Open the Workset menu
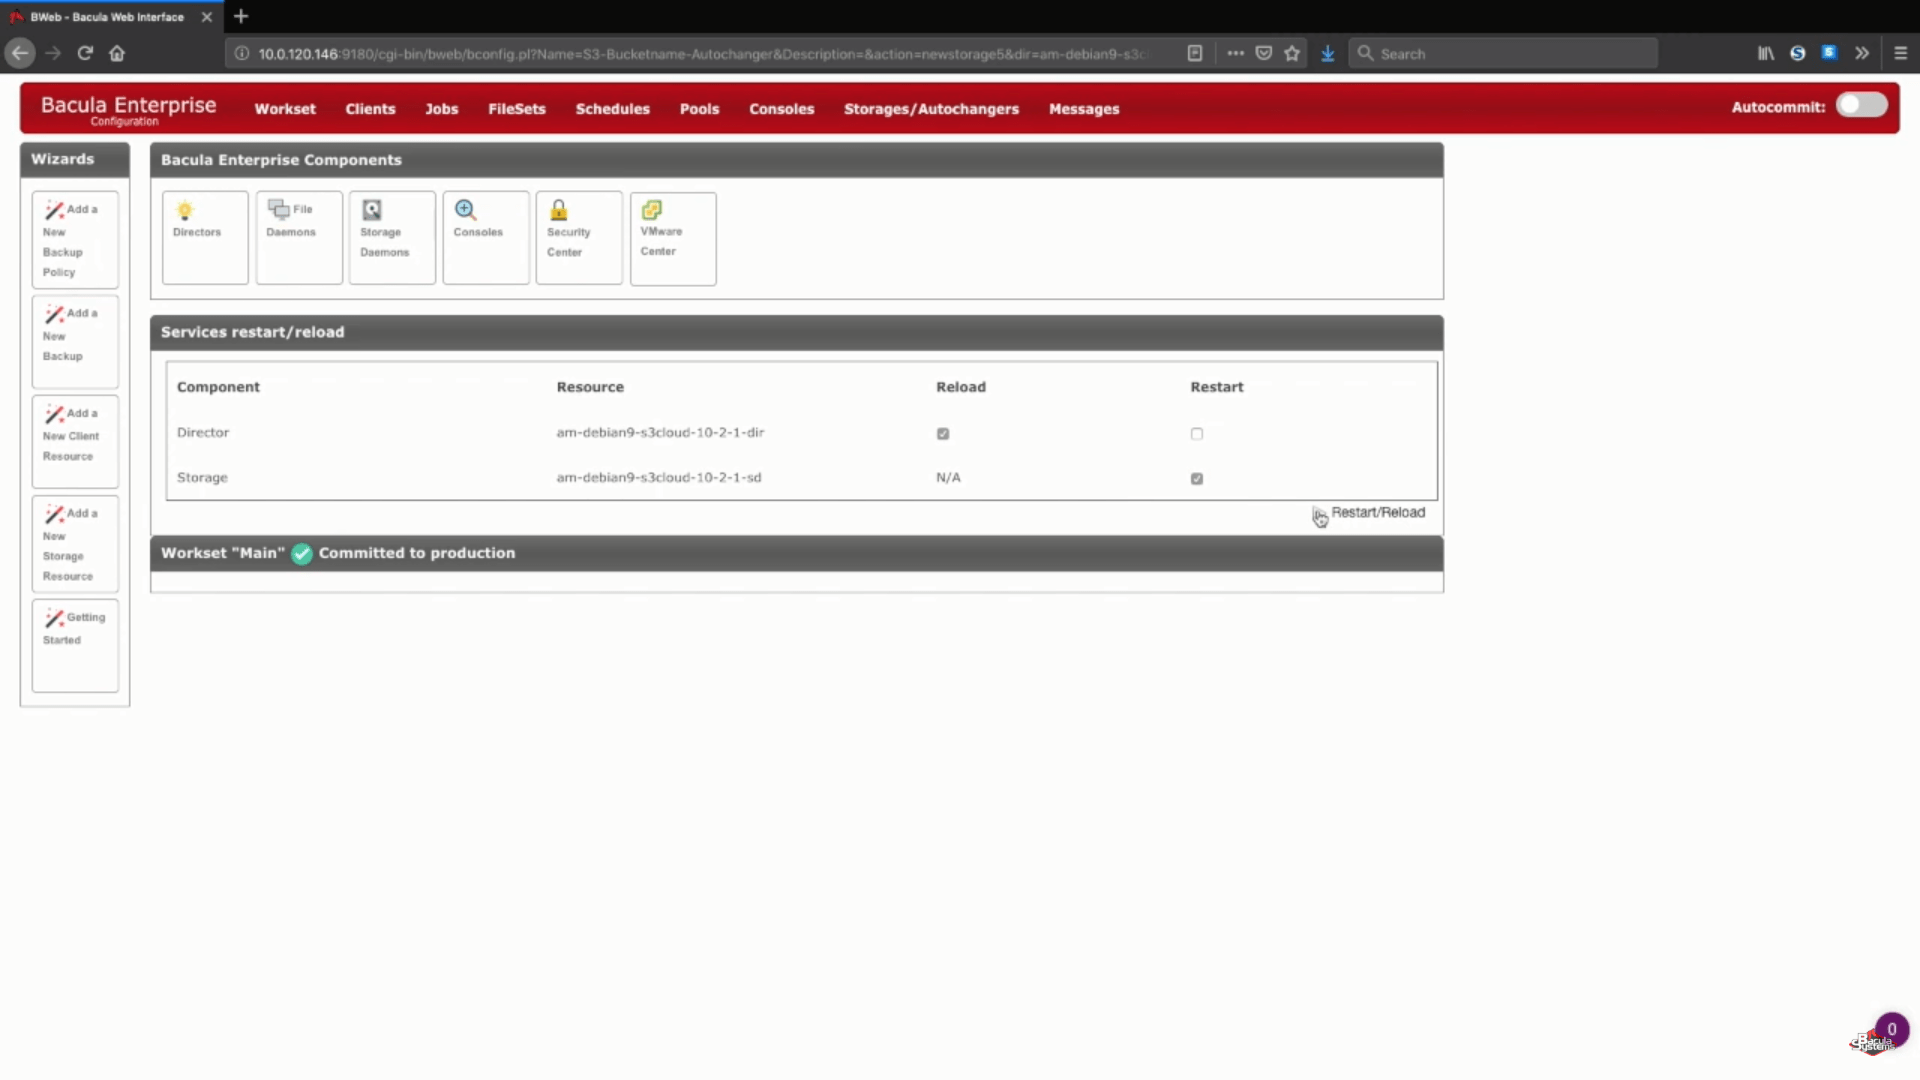Screen dimensions: 1920x1080 285,109
